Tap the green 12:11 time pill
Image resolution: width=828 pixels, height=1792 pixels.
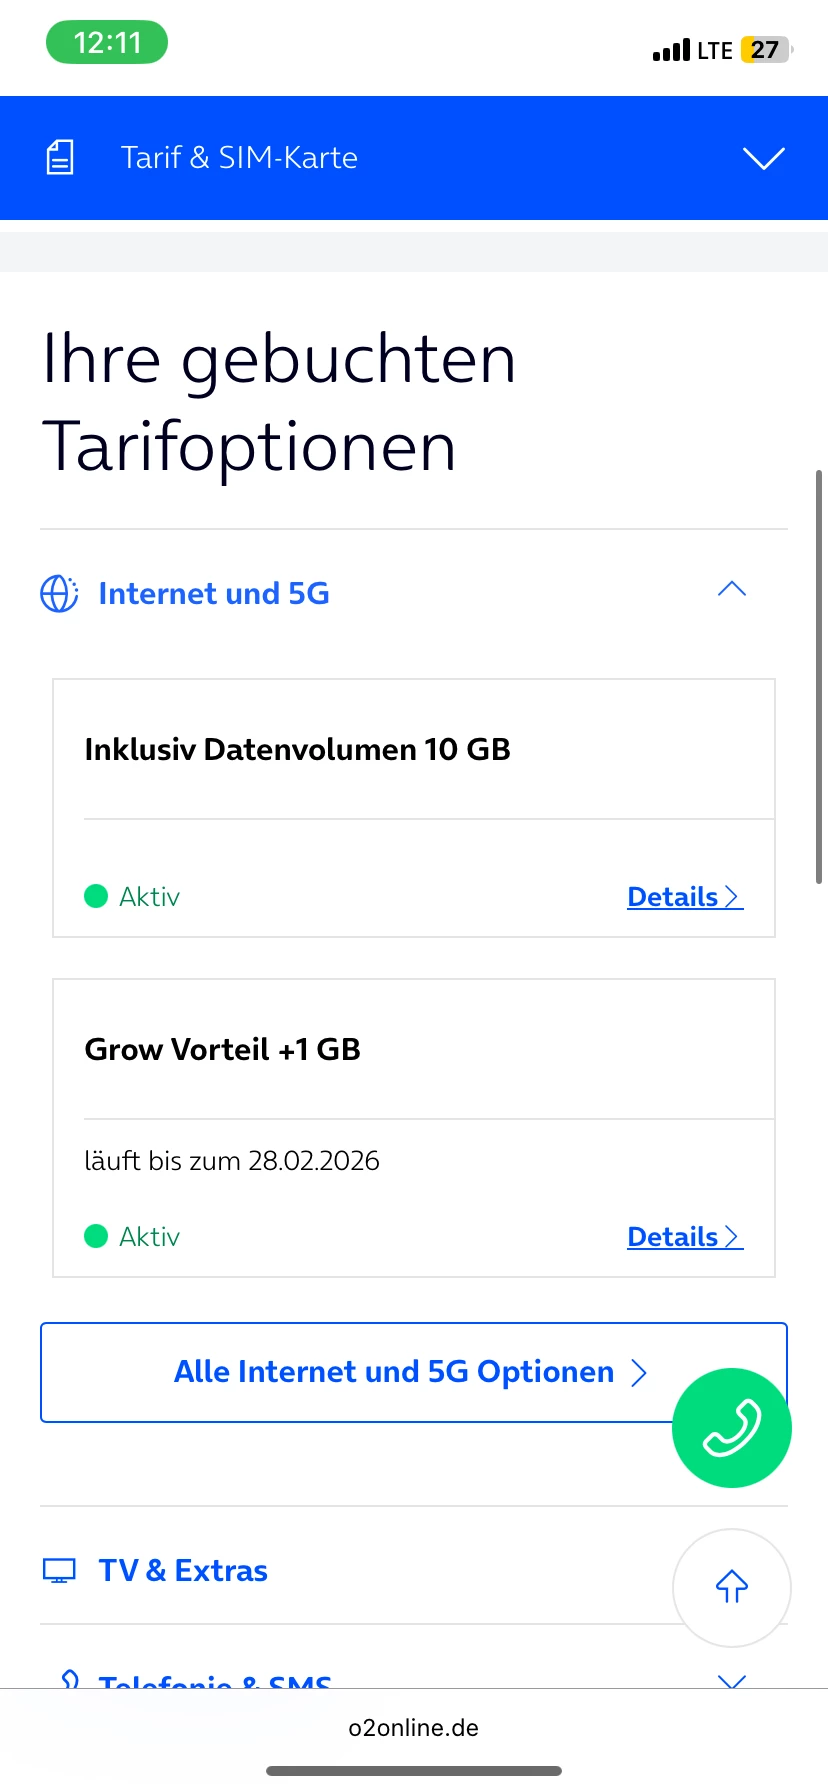coord(107,43)
